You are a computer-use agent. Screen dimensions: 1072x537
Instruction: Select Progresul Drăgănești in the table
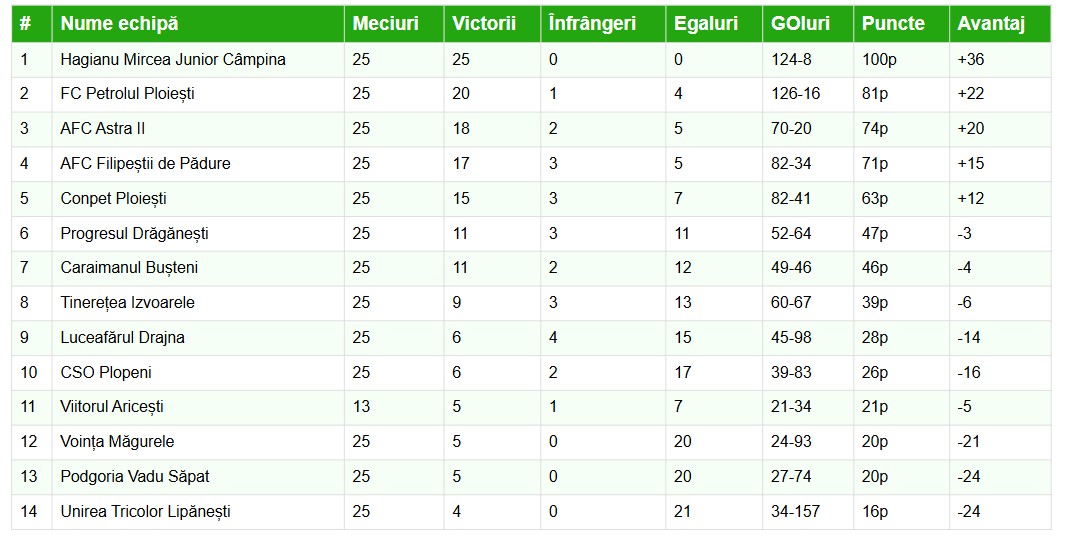(134, 233)
